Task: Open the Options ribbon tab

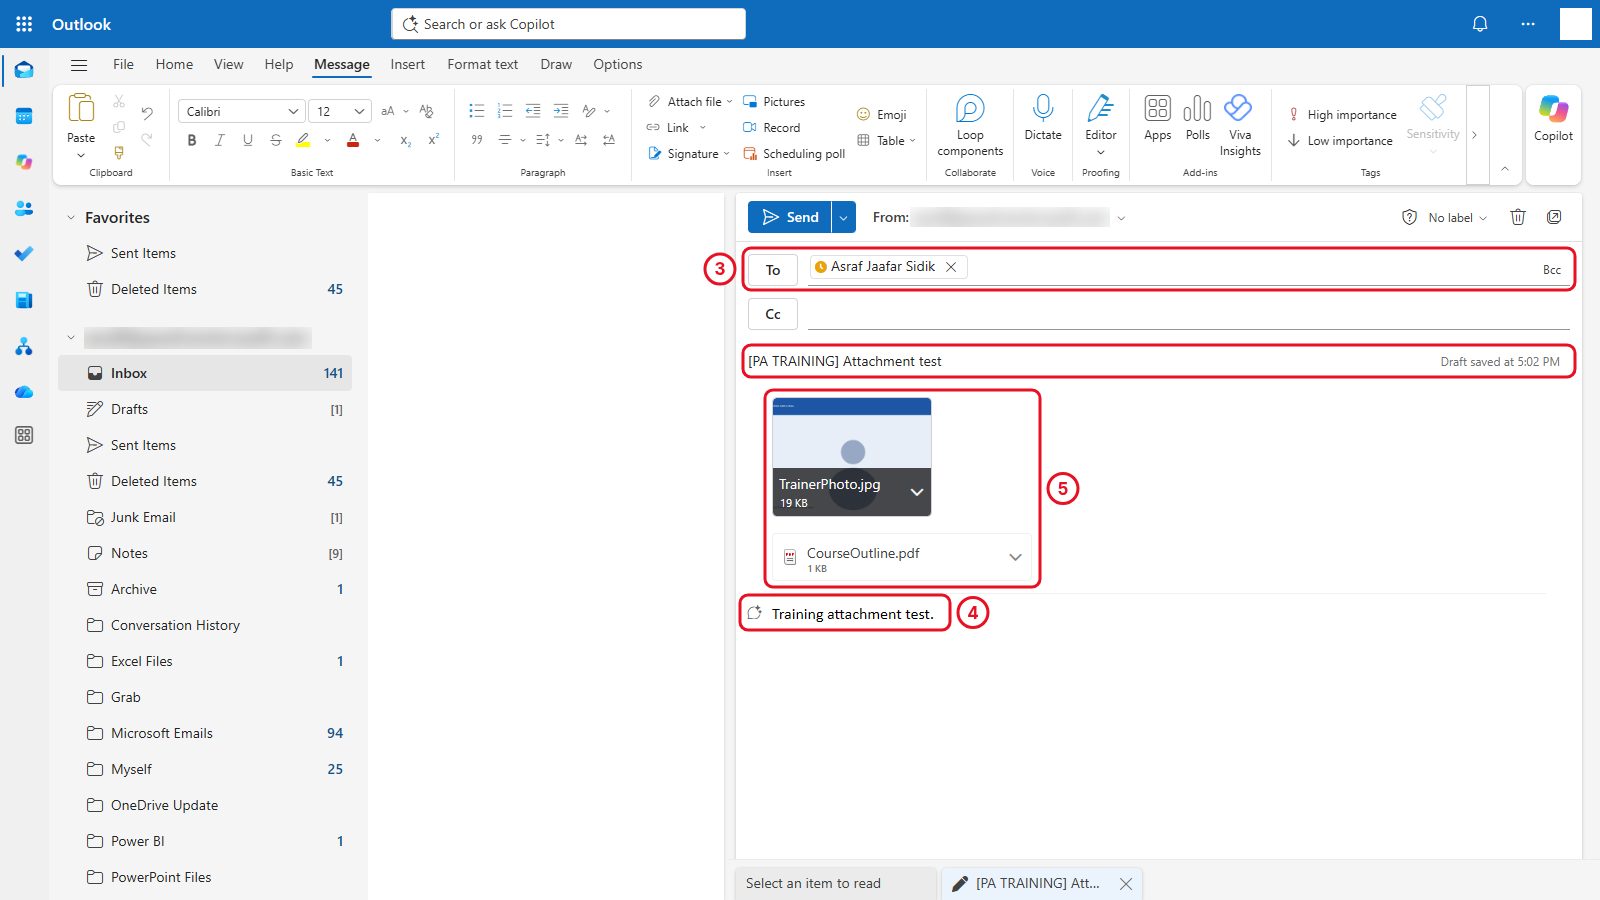Action: coord(618,64)
